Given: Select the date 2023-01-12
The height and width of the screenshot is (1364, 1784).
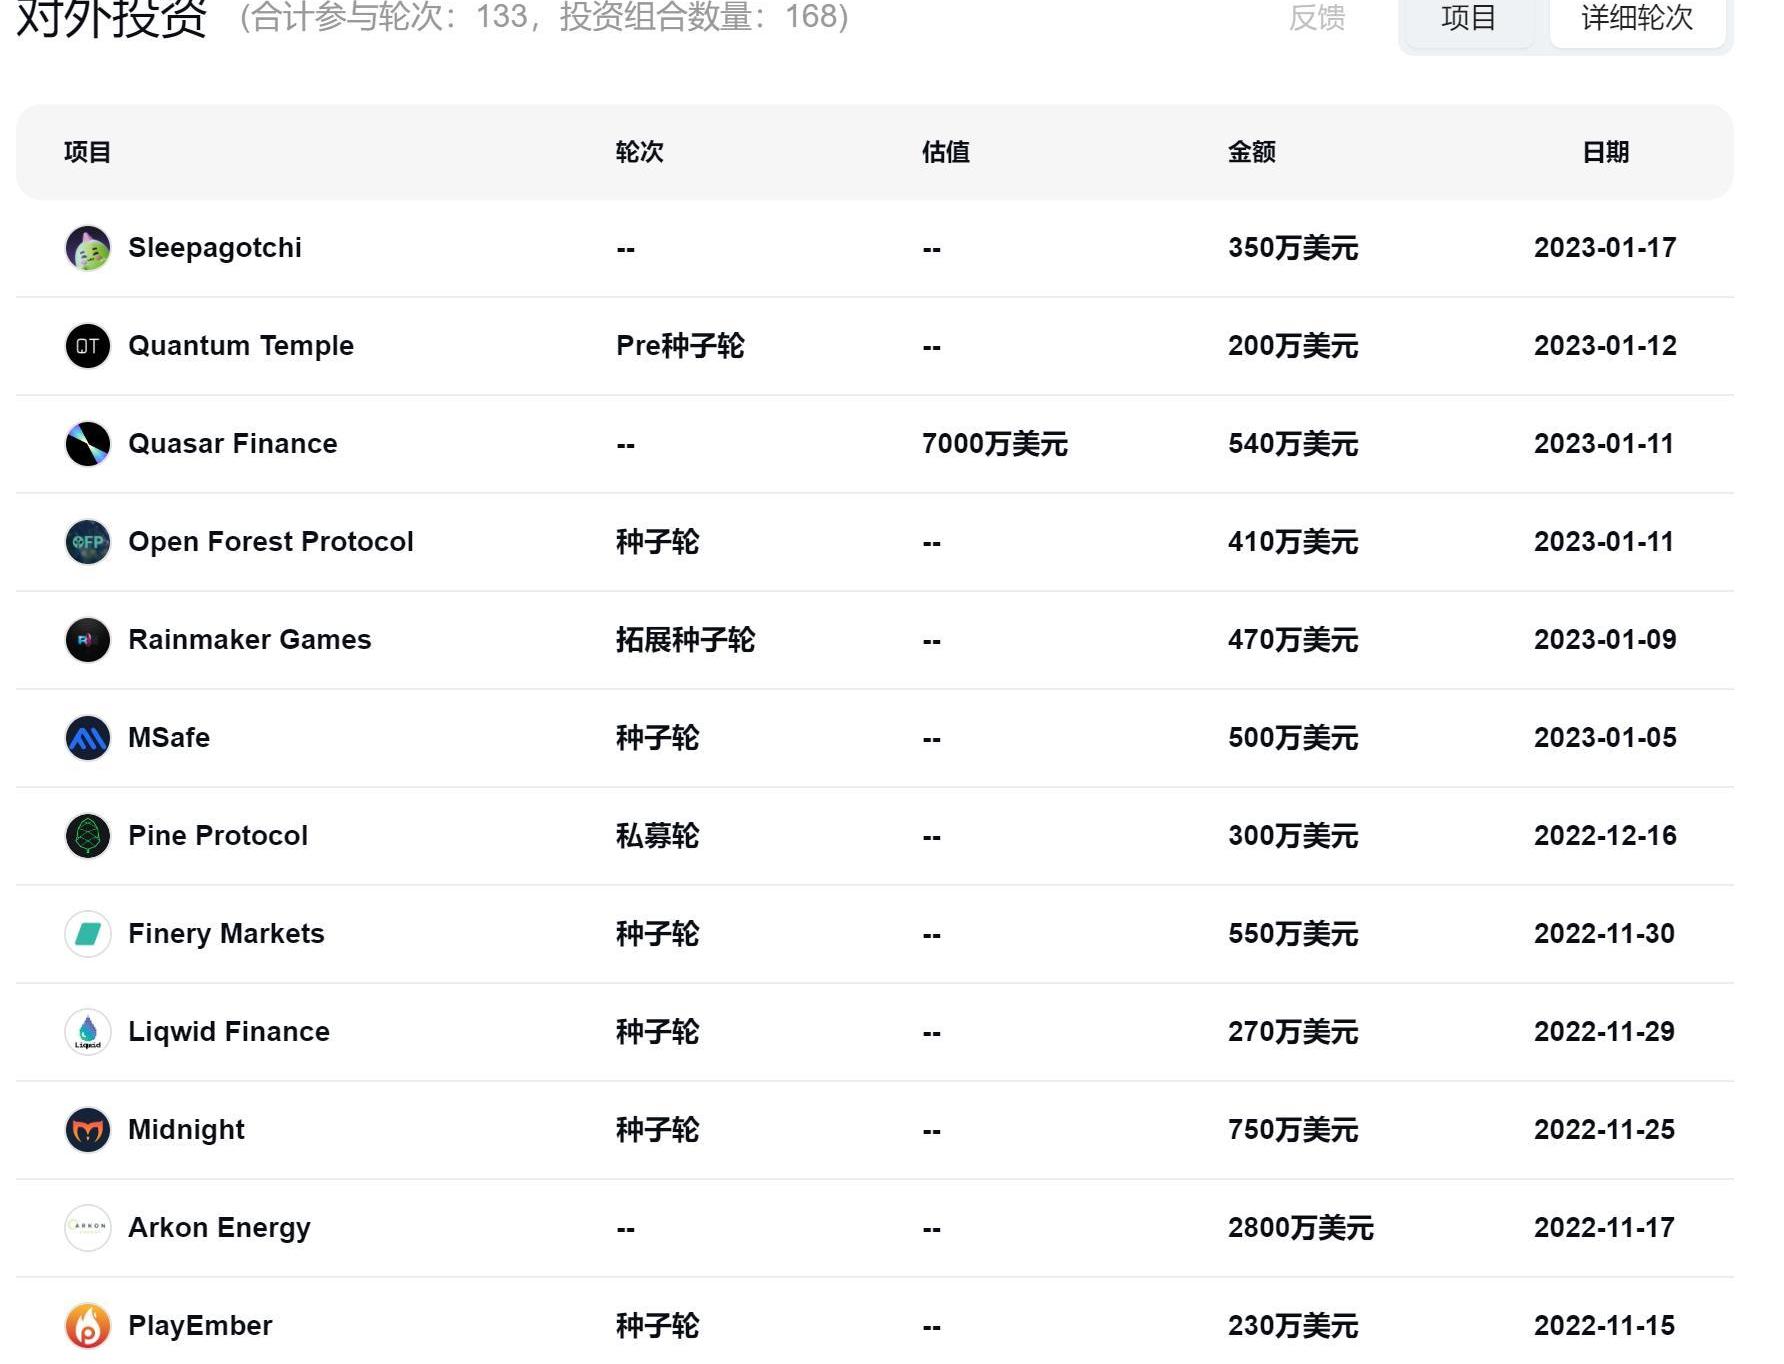Looking at the screenshot, I should point(1605,346).
